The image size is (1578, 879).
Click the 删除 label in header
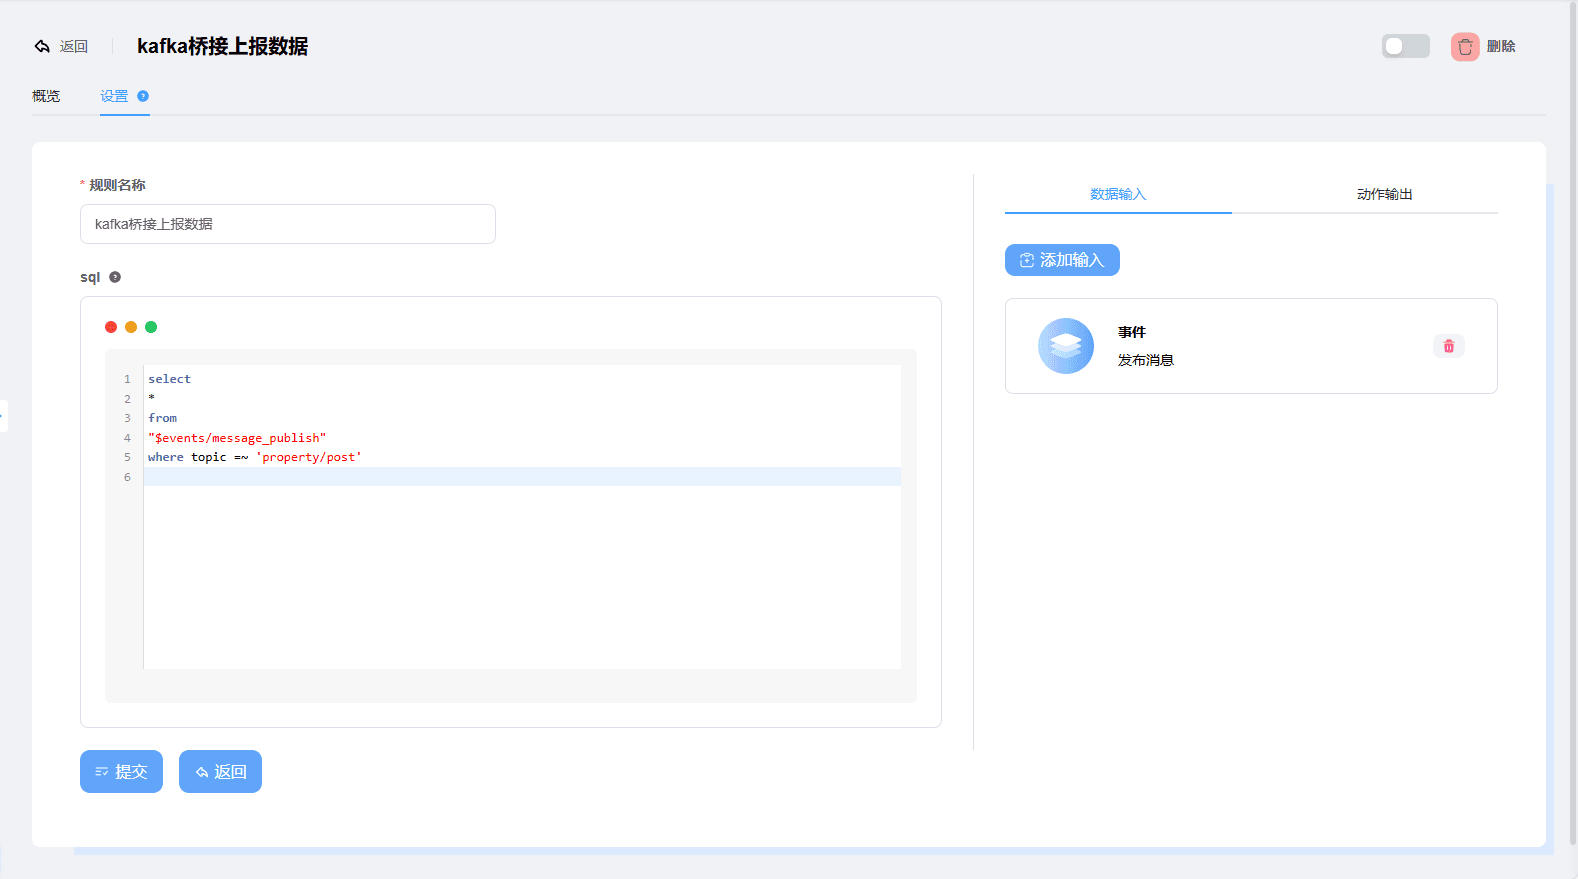point(1501,46)
